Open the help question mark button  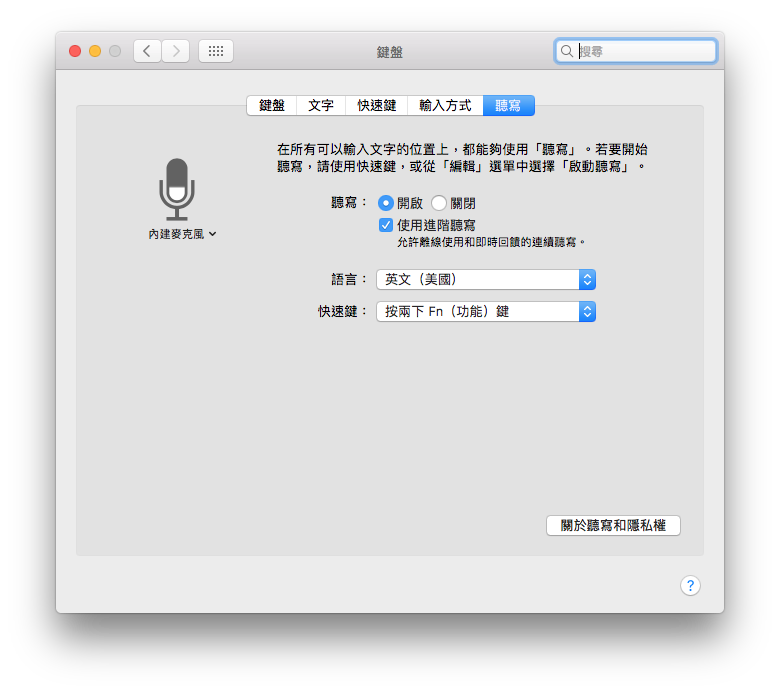[690, 586]
